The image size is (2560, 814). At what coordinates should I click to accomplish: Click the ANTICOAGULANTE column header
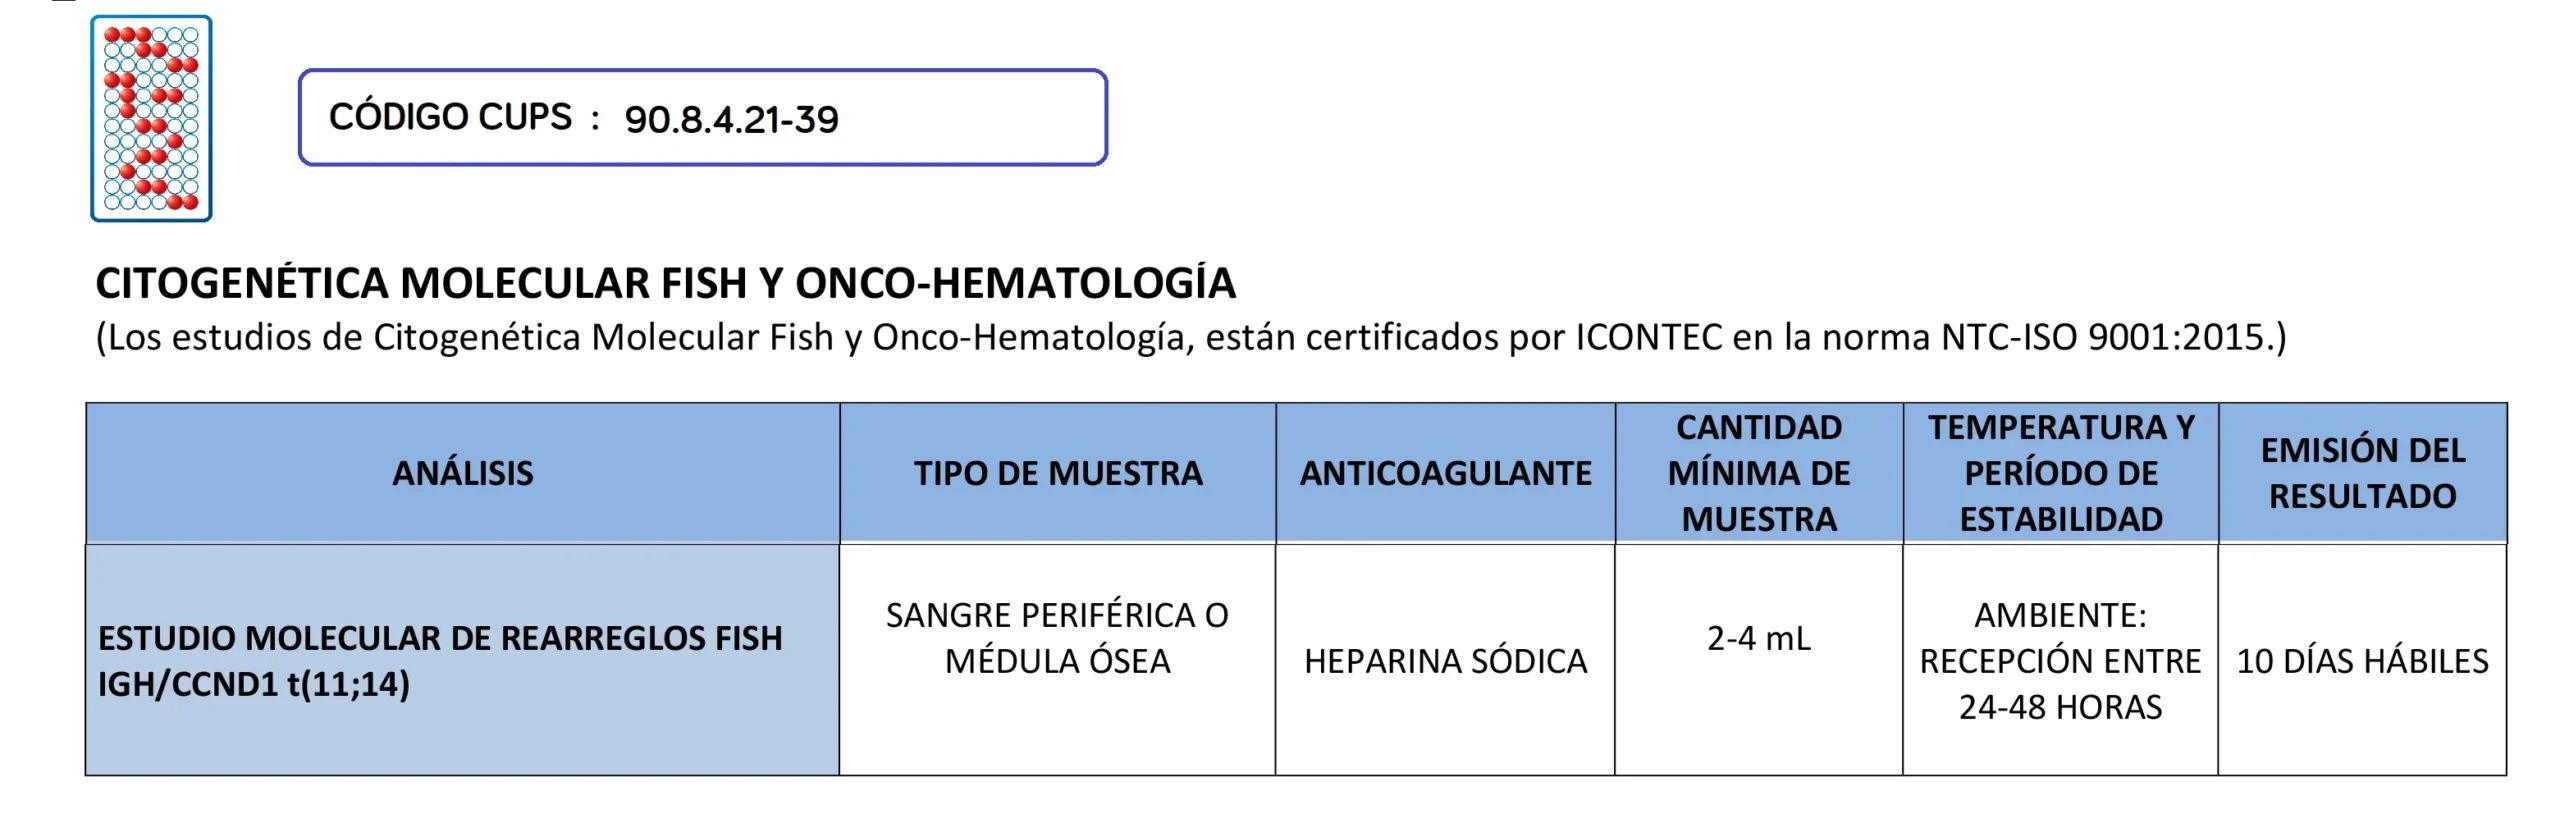click(x=1445, y=473)
